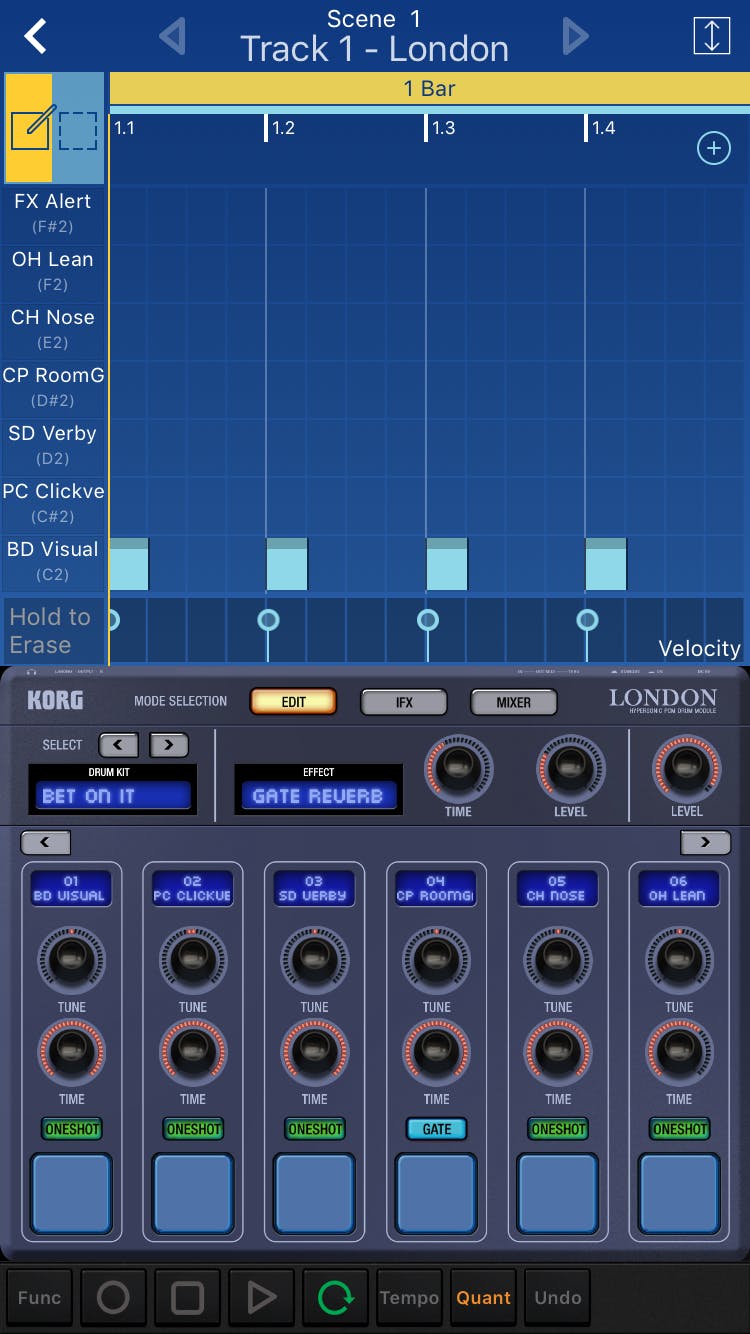Open the 01 BD VISUAL sample display
The height and width of the screenshot is (1334, 750).
70,889
